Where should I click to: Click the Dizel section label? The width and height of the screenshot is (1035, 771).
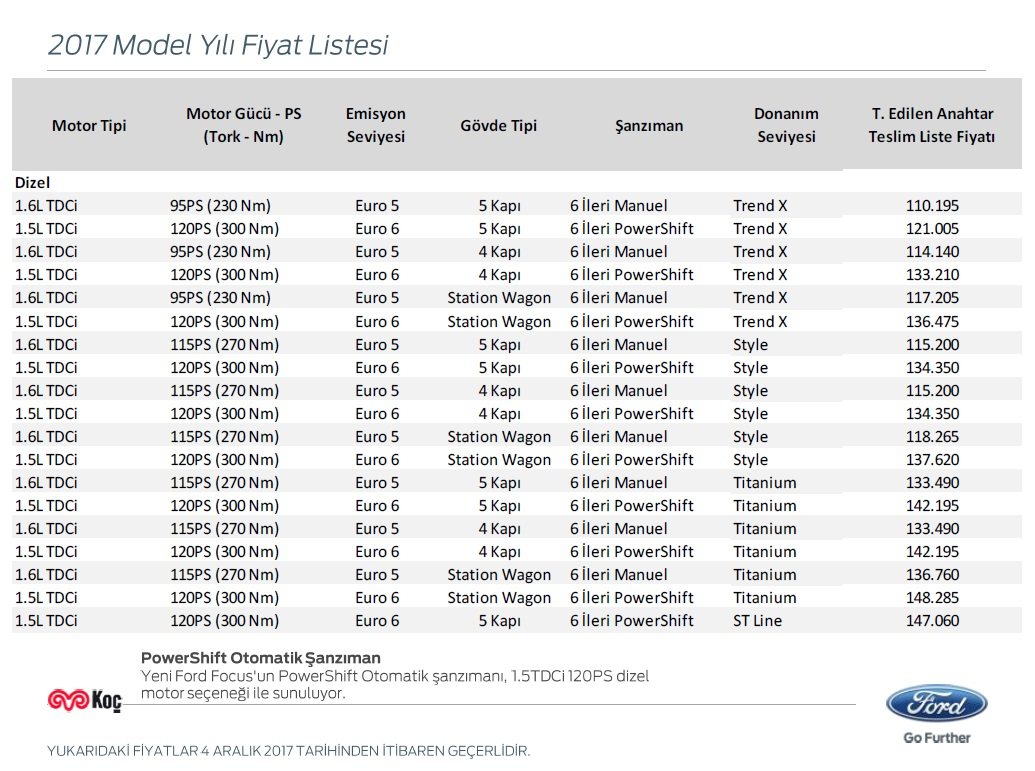coord(32,182)
